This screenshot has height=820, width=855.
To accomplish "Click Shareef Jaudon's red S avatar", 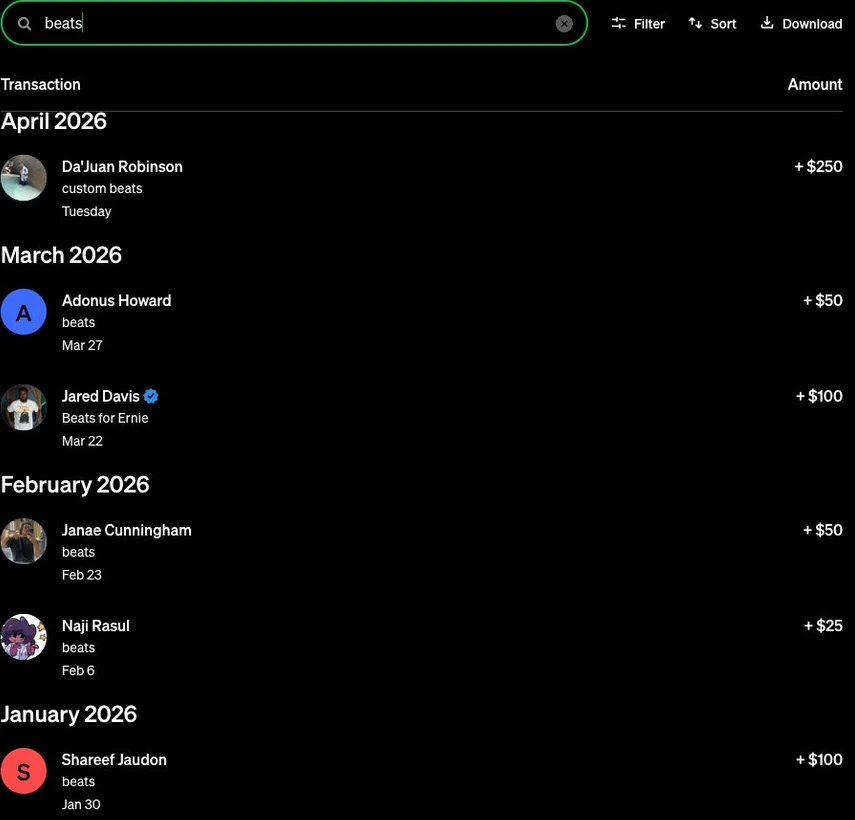I will pyautogui.click(x=23, y=771).
